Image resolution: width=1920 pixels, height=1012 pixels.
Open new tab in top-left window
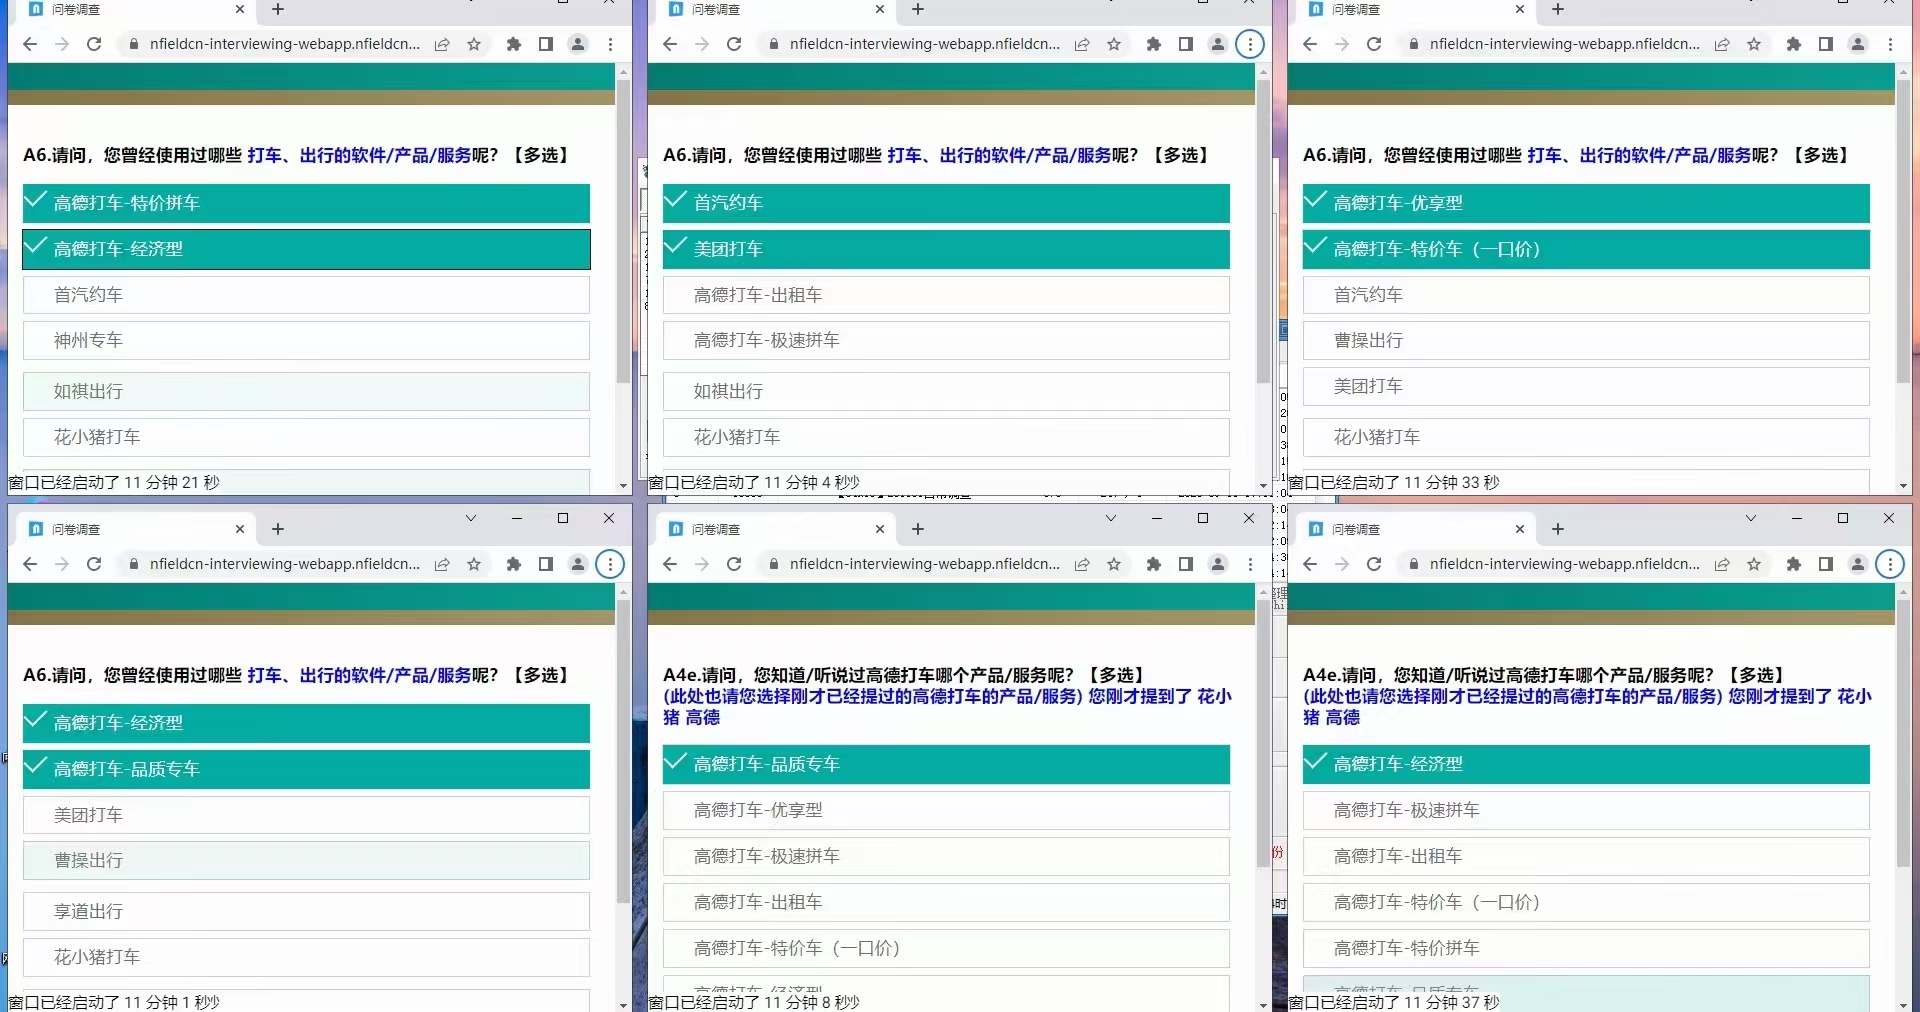pyautogui.click(x=278, y=9)
